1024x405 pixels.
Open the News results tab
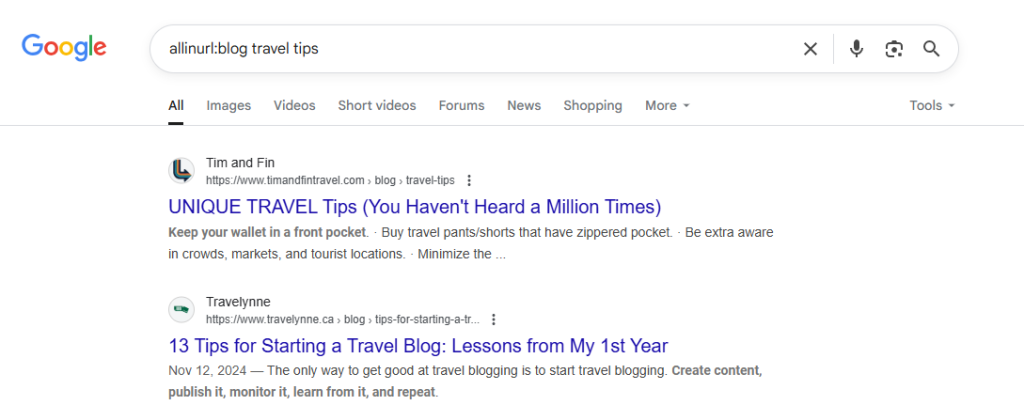click(x=524, y=105)
